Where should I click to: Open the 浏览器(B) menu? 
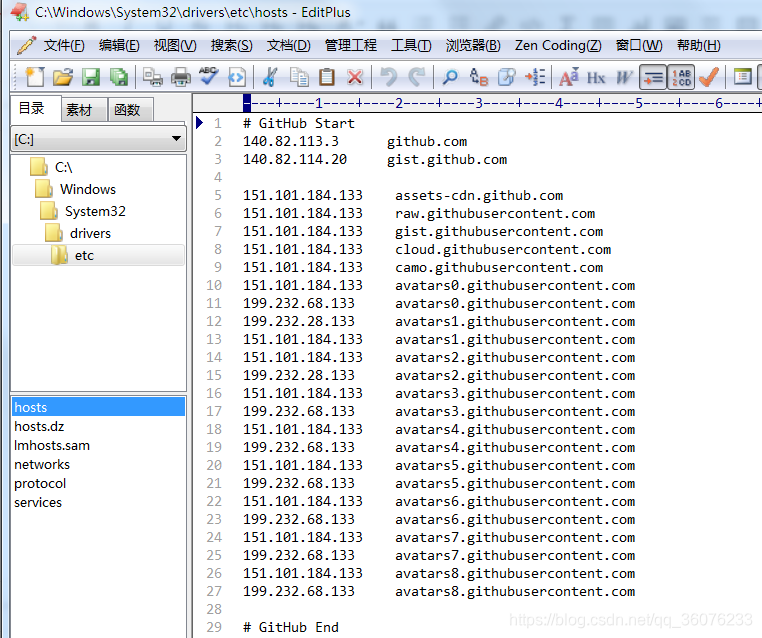[x=473, y=45]
